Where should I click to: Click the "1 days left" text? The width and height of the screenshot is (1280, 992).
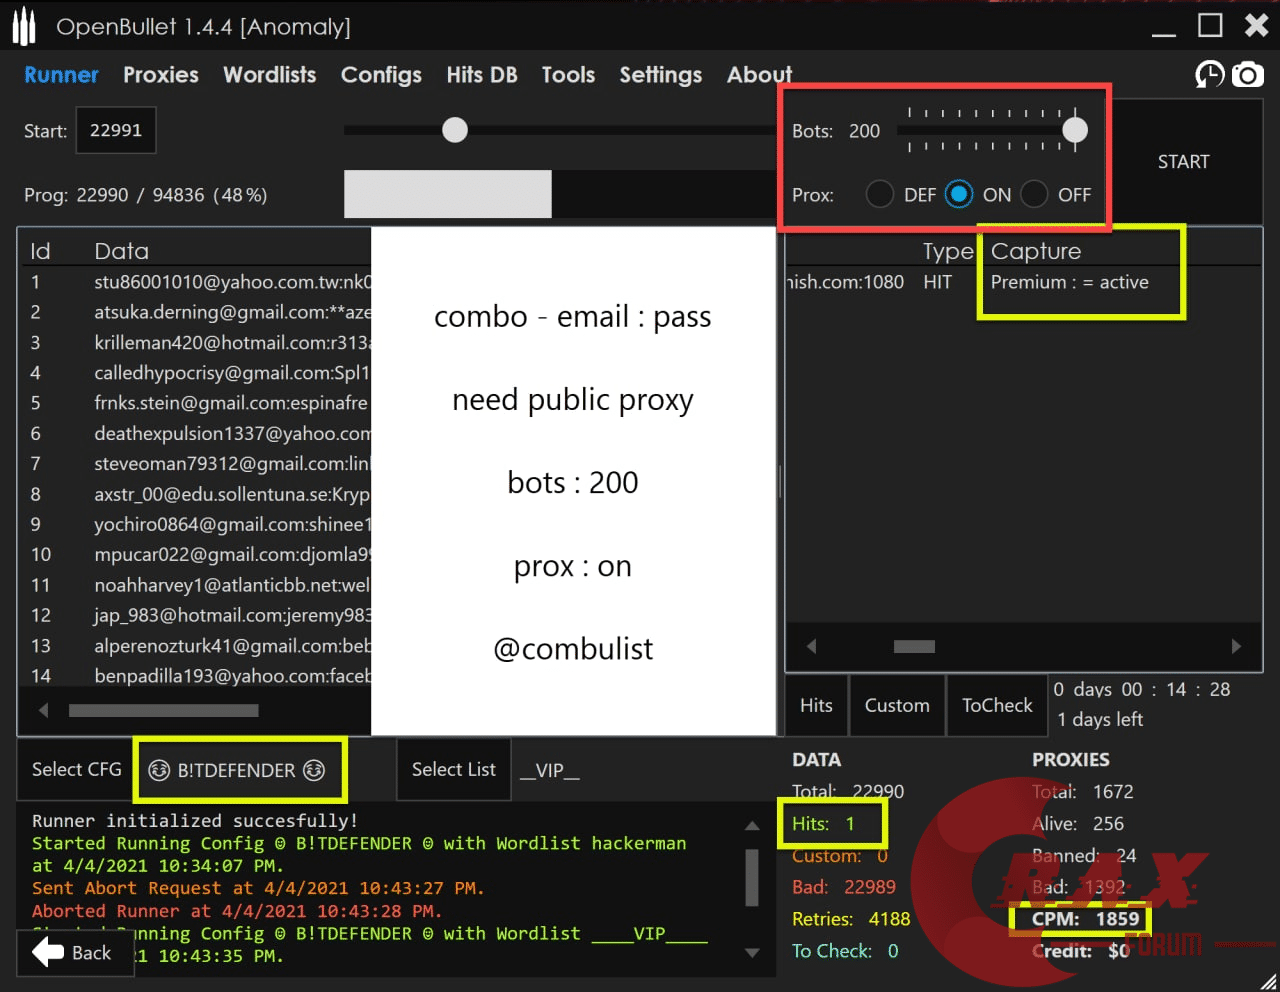[1100, 719]
